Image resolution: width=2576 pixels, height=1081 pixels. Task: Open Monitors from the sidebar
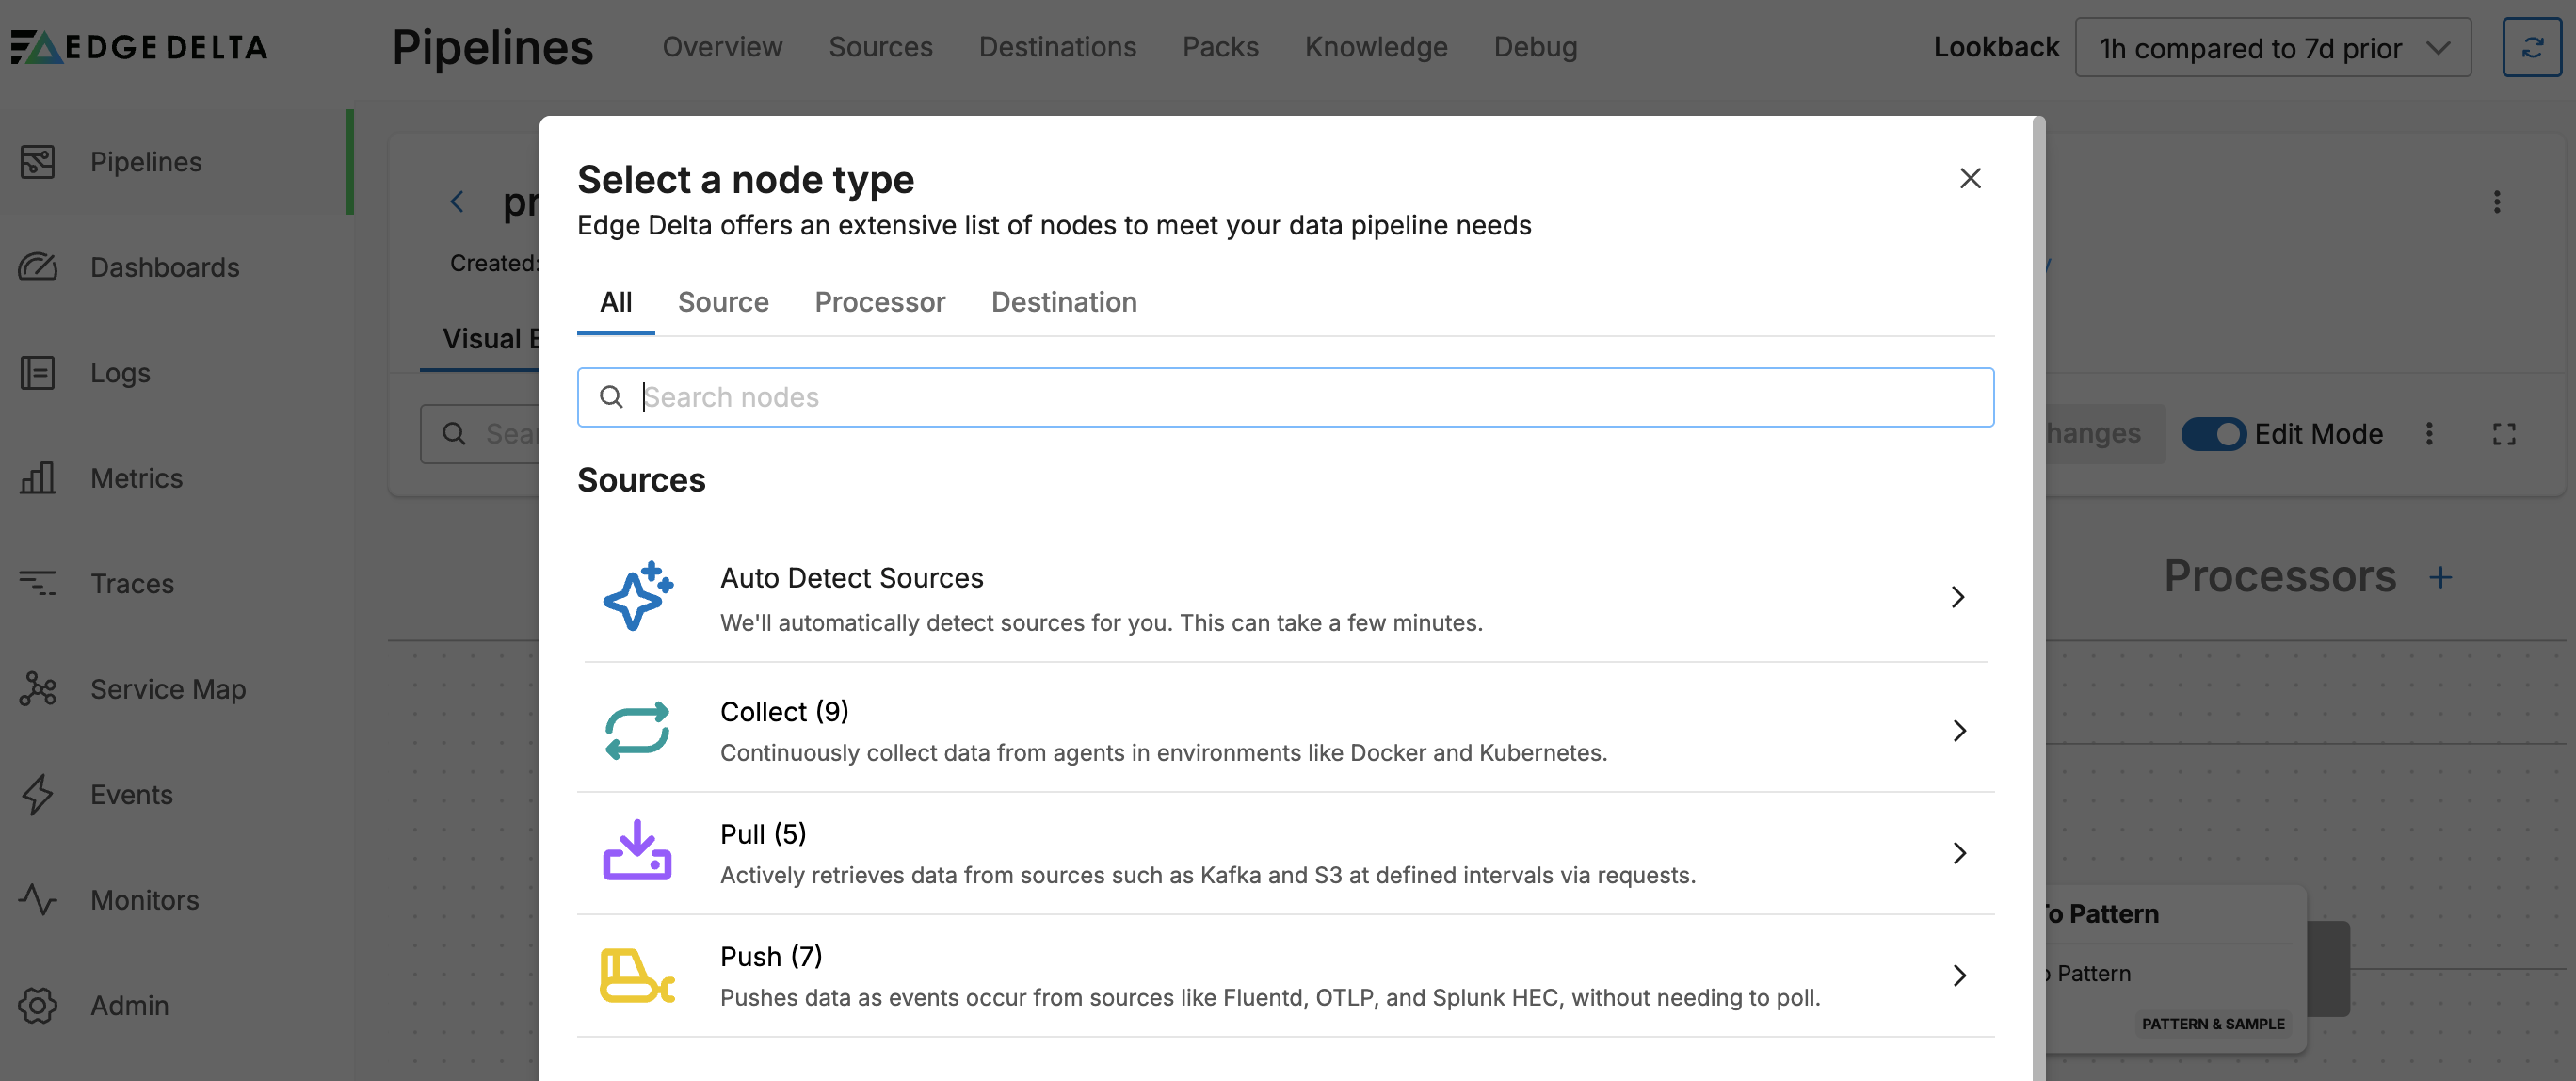point(143,900)
